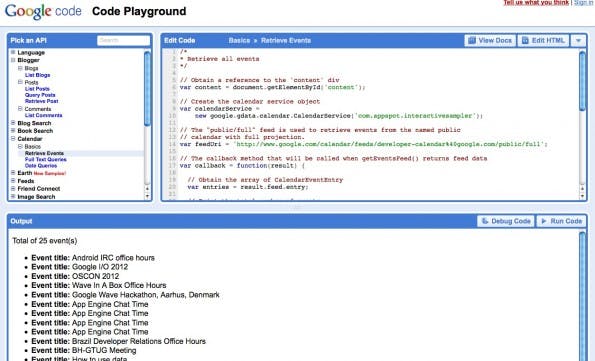This screenshot has height=361, width=595.
Task: Click the API list scrollbar thumb
Action: [x=147, y=88]
